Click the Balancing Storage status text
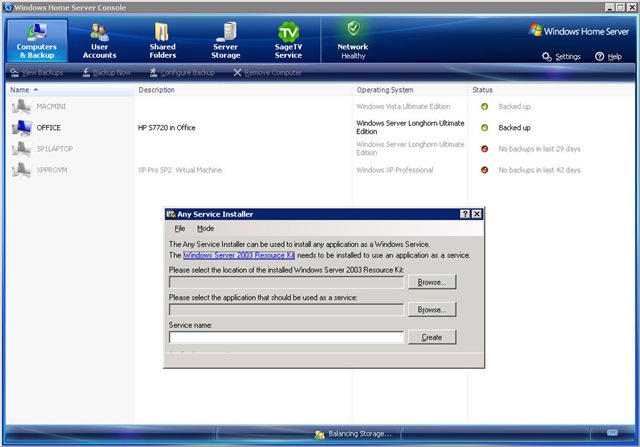640x447 pixels. point(360,434)
